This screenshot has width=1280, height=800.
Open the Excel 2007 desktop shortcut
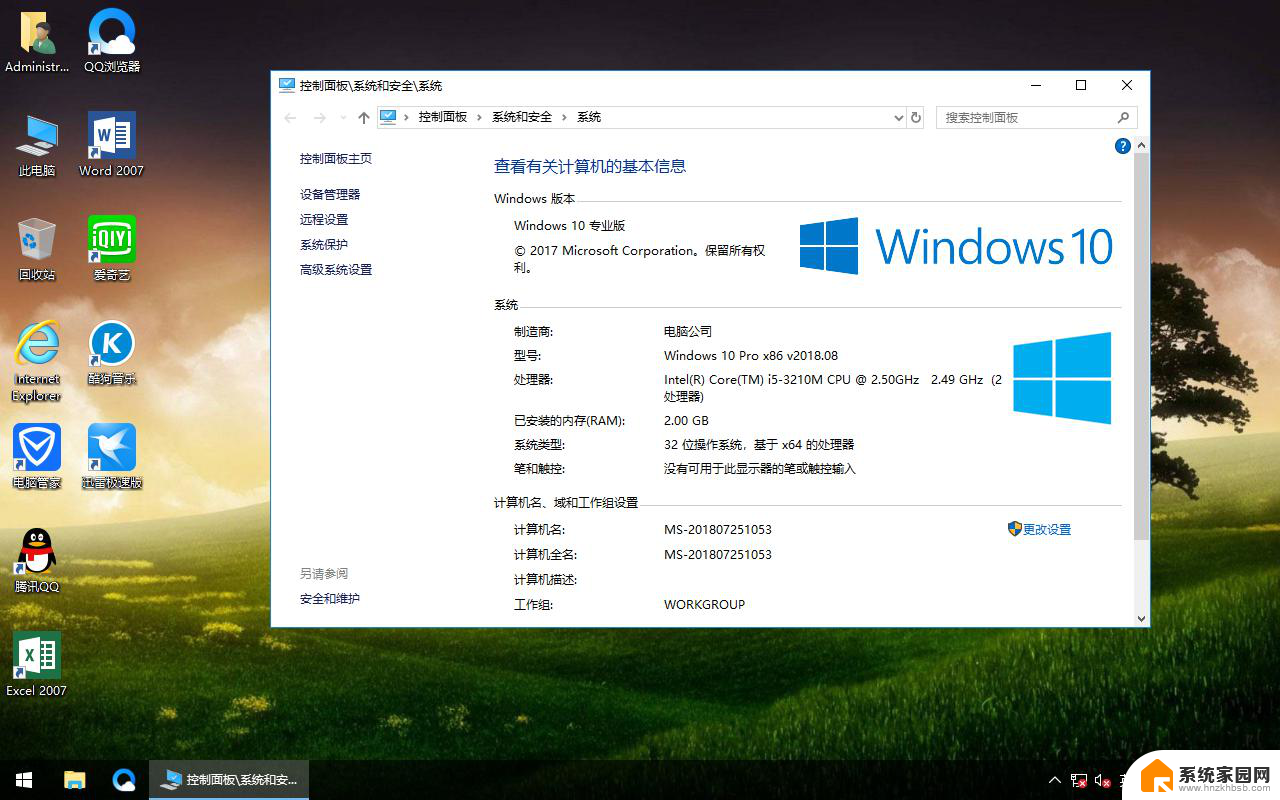pyautogui.click(x=37, y=665)
